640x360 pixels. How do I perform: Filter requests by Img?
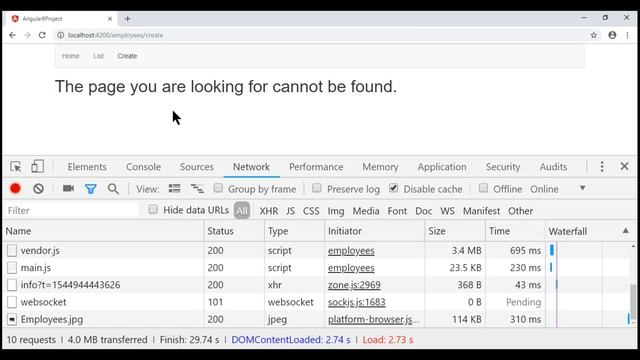click(x=336, y=211)
